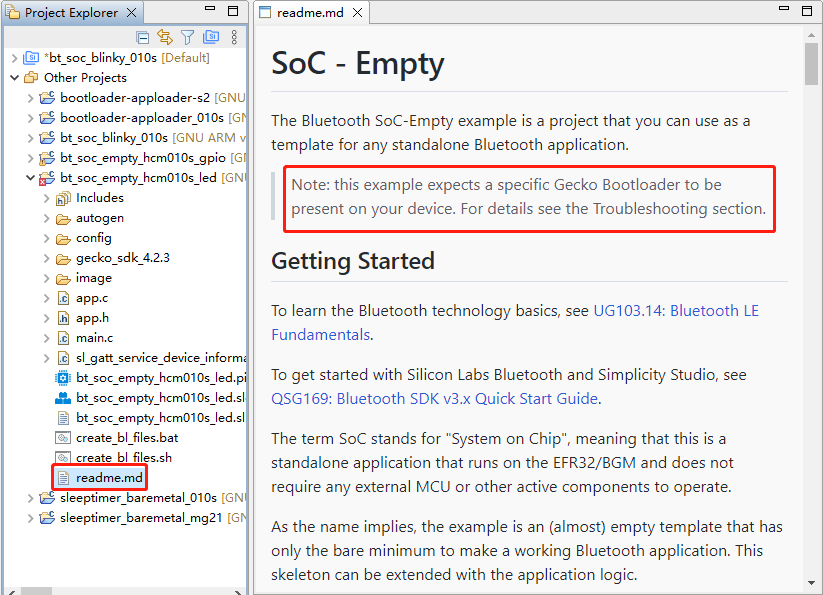The image size is (823, 595).
Task: Open the Project Explorer filter options
Action: click(190, 37)
